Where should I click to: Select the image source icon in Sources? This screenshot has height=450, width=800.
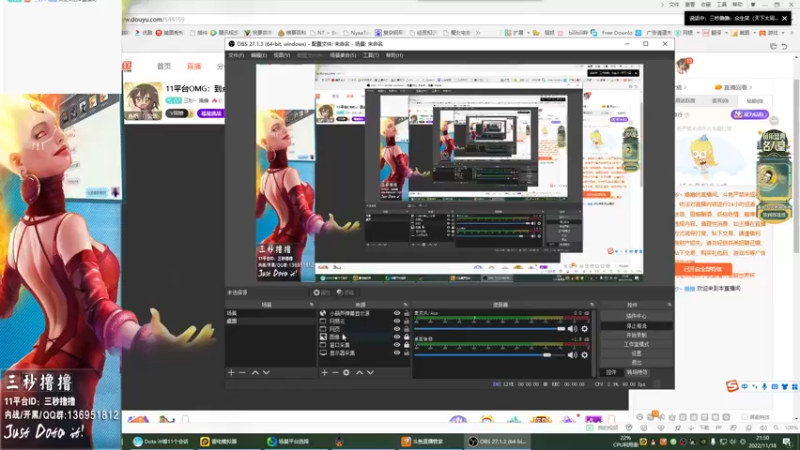[x=323, y=337]
